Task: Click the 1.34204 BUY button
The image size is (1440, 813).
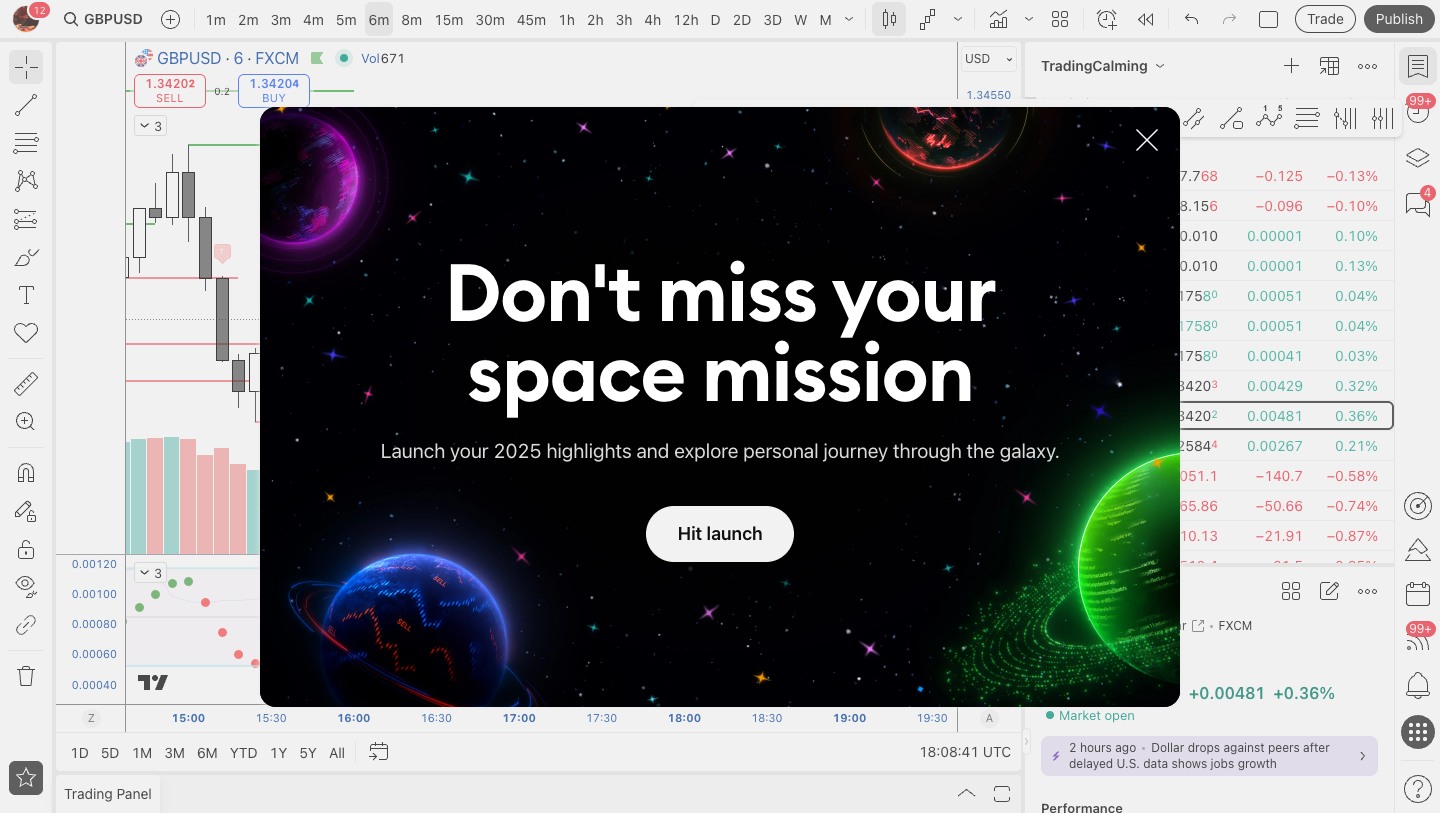Action: pyautogui.click(x=274, y=90)
